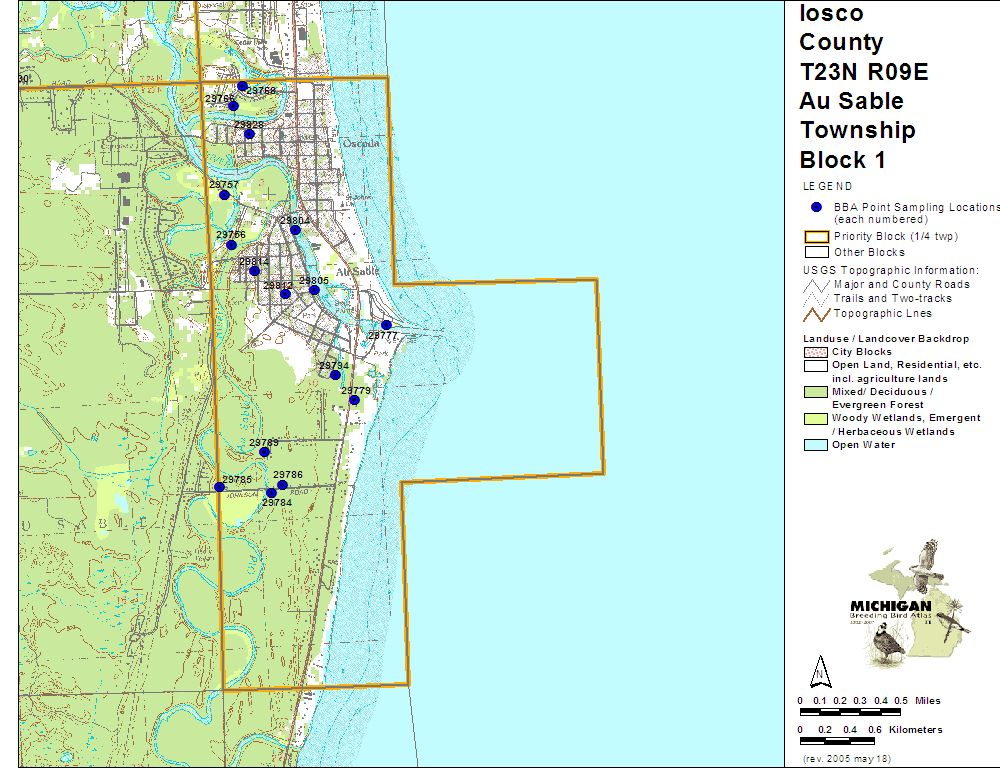Select the blue dot labeled 29794

point(335,375)
